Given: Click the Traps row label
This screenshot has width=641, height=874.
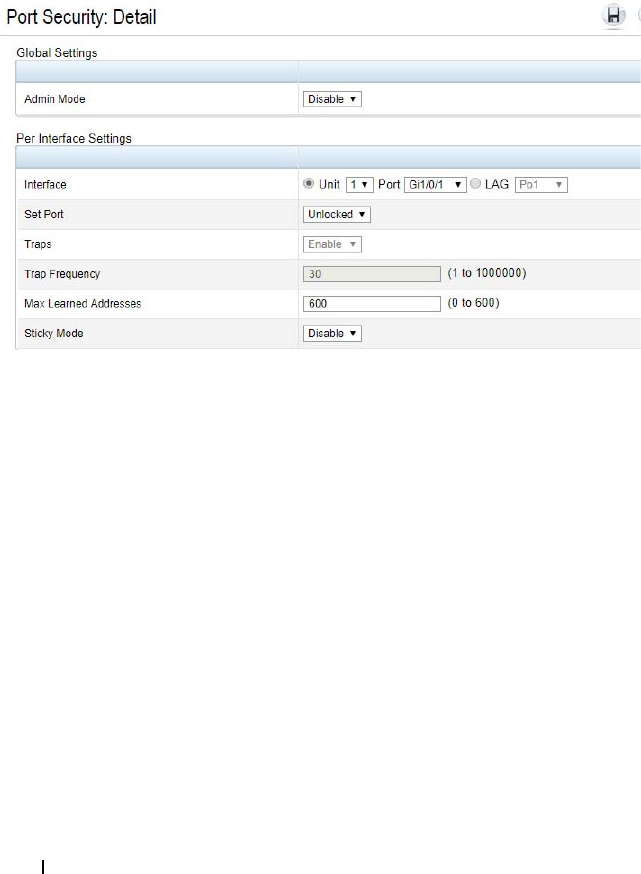Looking at the screenshot, I should pos(38,244).
